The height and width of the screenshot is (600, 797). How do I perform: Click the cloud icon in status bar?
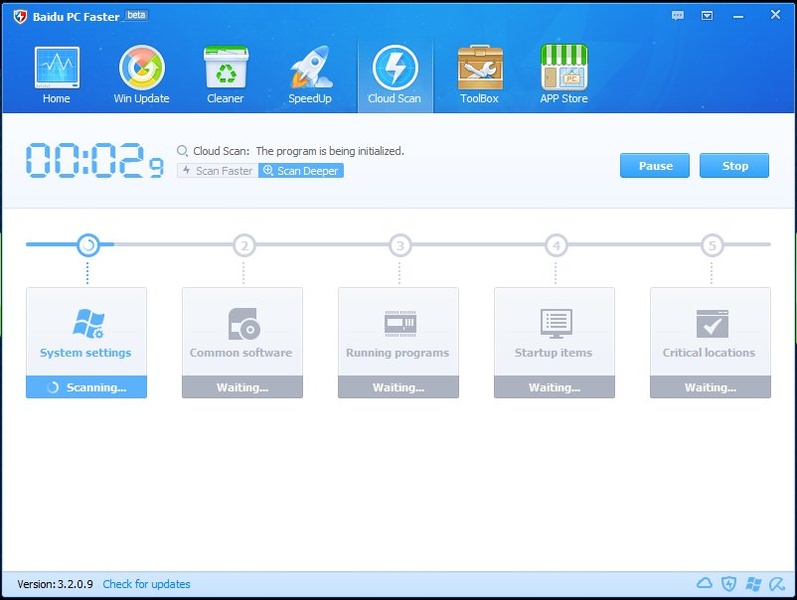704,584
